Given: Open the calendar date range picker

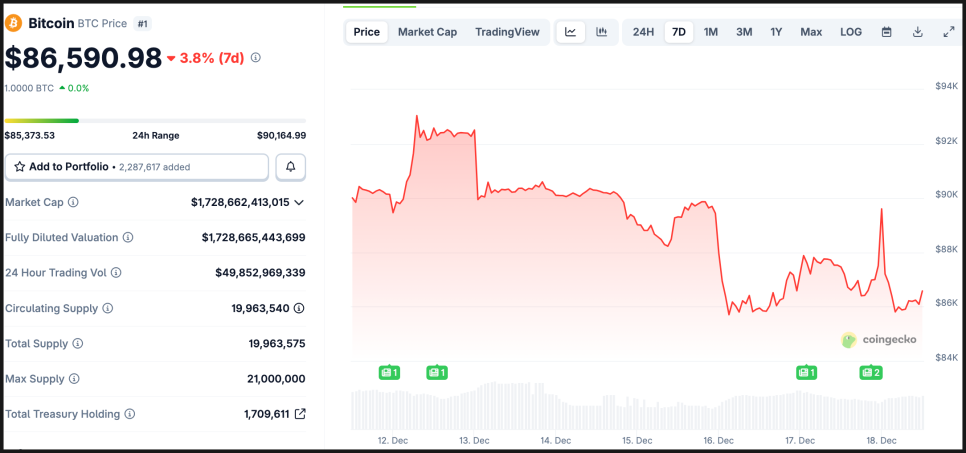Looking at the screenshot, I should 886,32.
